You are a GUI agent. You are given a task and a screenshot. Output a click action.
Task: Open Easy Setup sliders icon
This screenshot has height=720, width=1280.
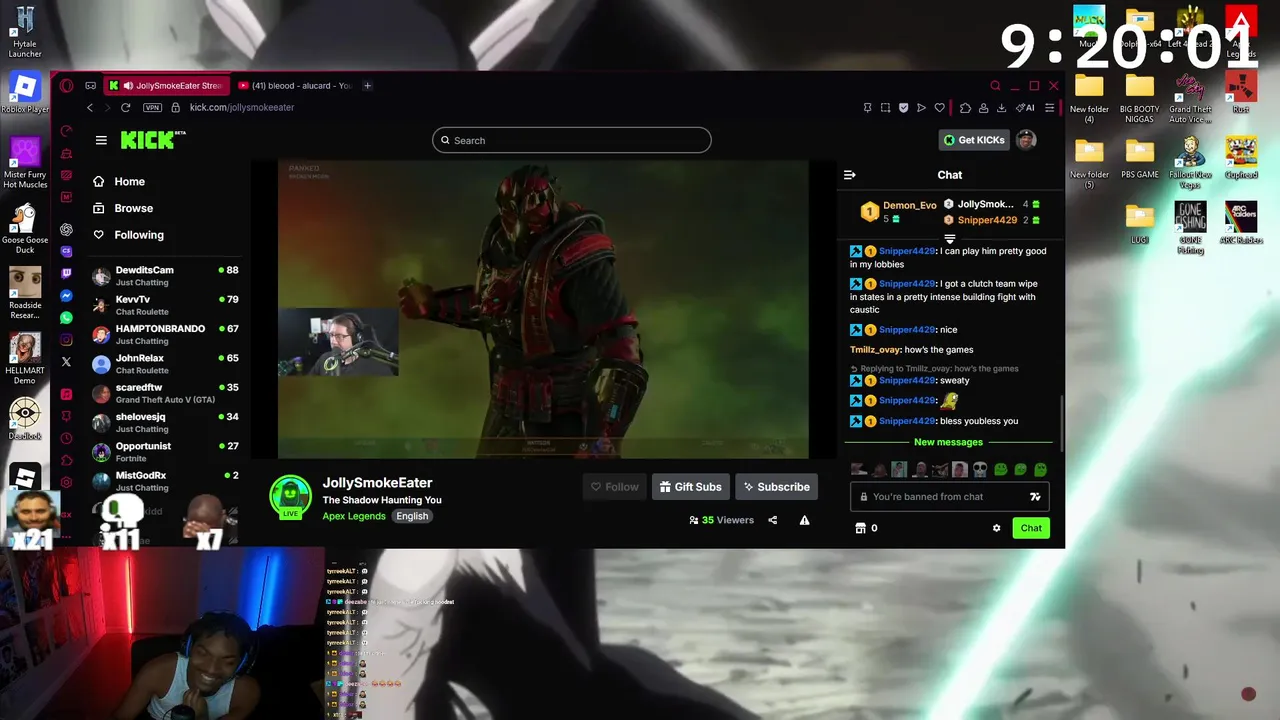click(x=1049, y=108)
